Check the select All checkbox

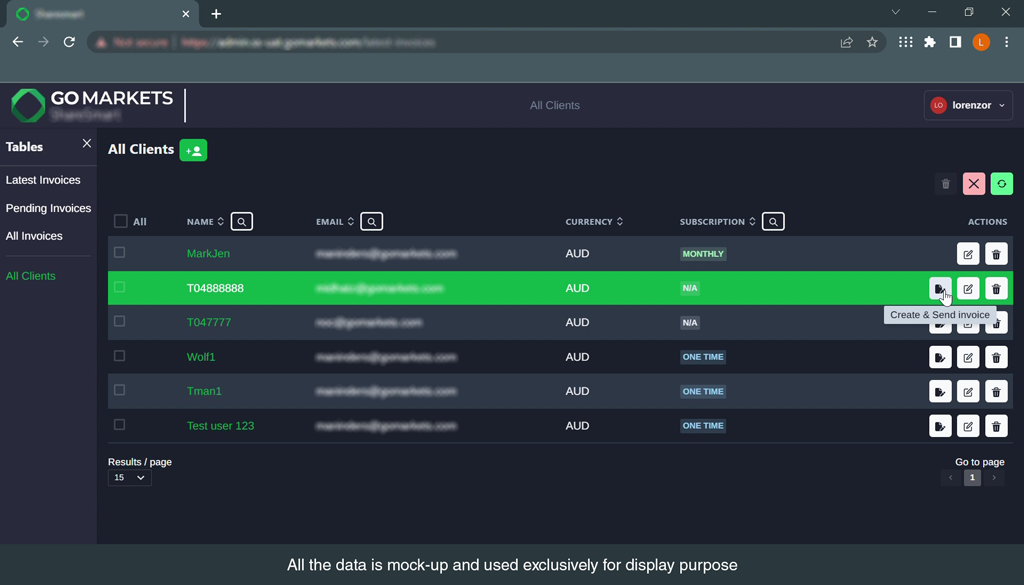[x=121, y=222]
